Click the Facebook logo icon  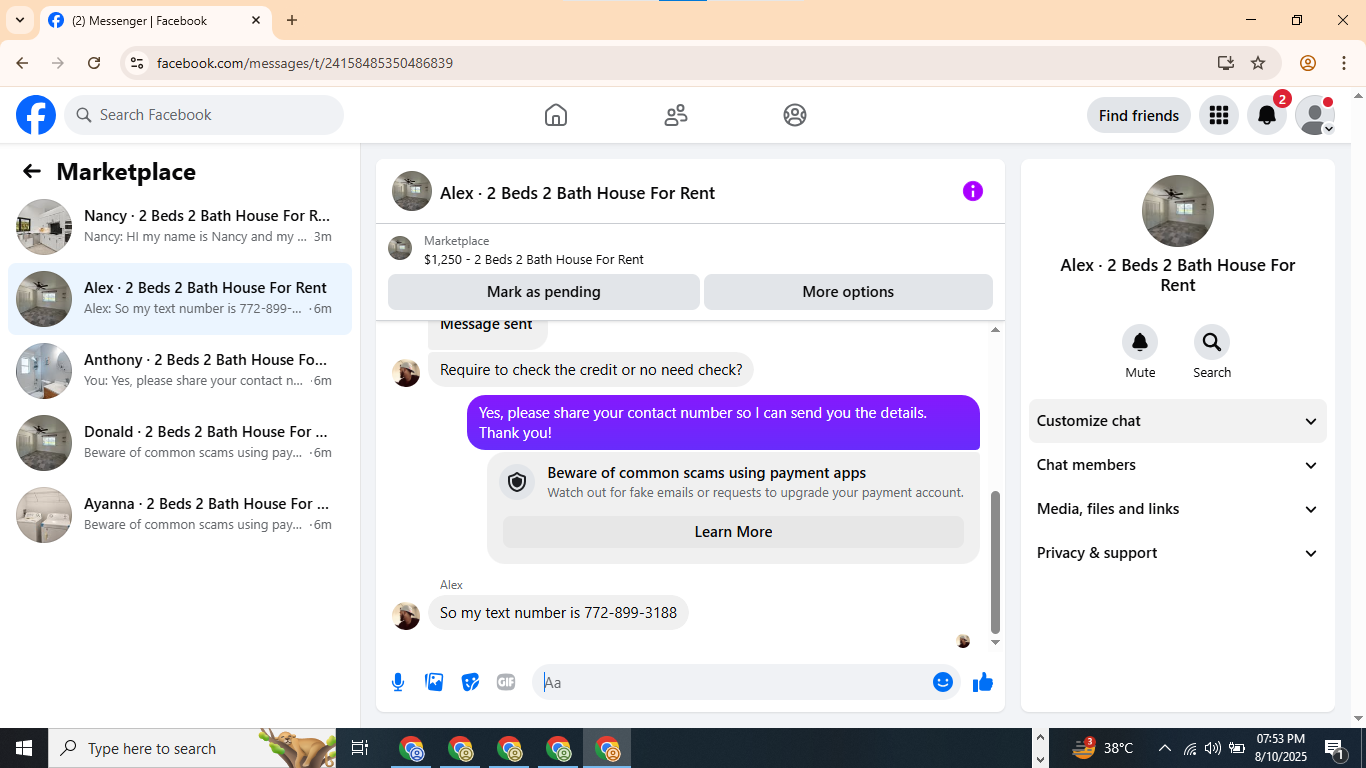(36, 115)
